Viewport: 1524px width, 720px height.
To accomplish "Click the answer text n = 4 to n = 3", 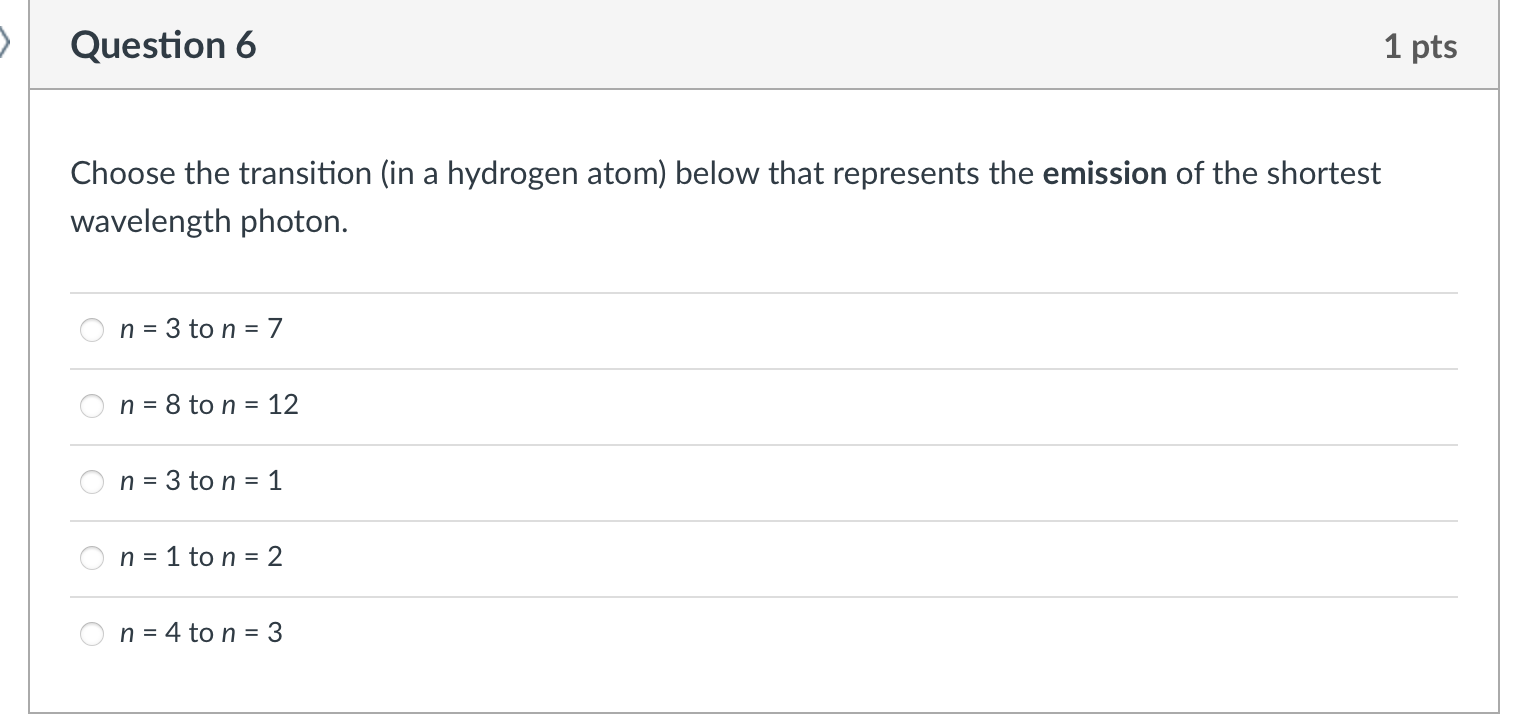I will (x=200, y=633).
